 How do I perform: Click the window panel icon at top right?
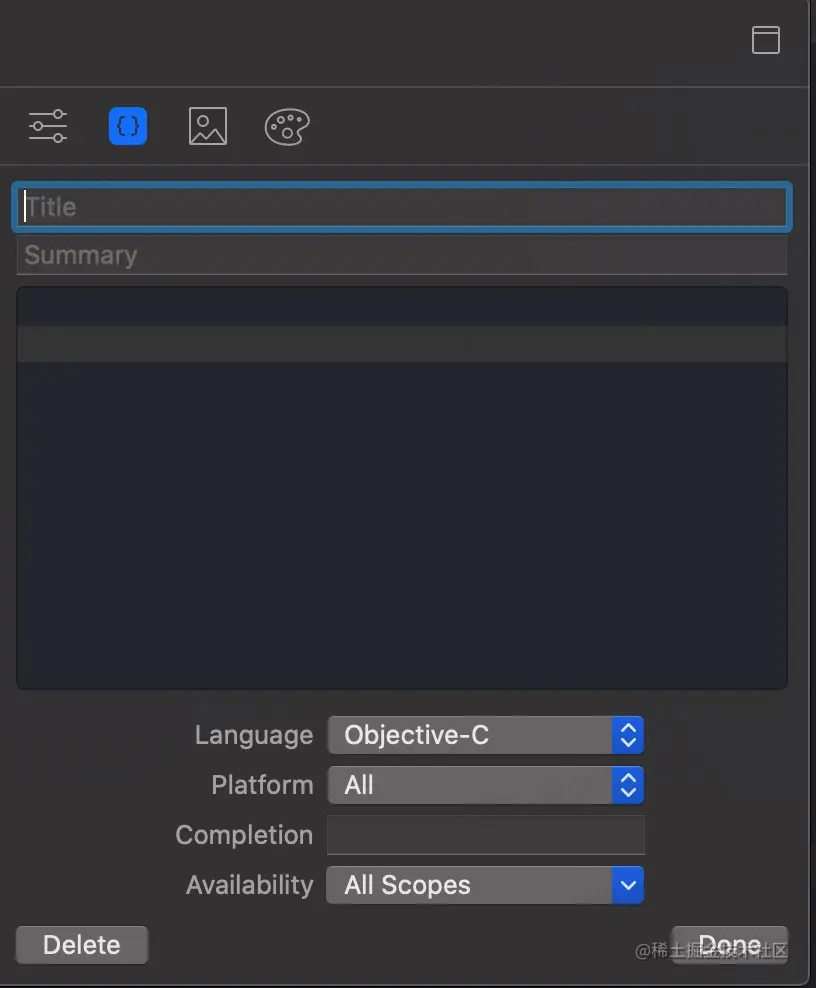click(766, 40)
